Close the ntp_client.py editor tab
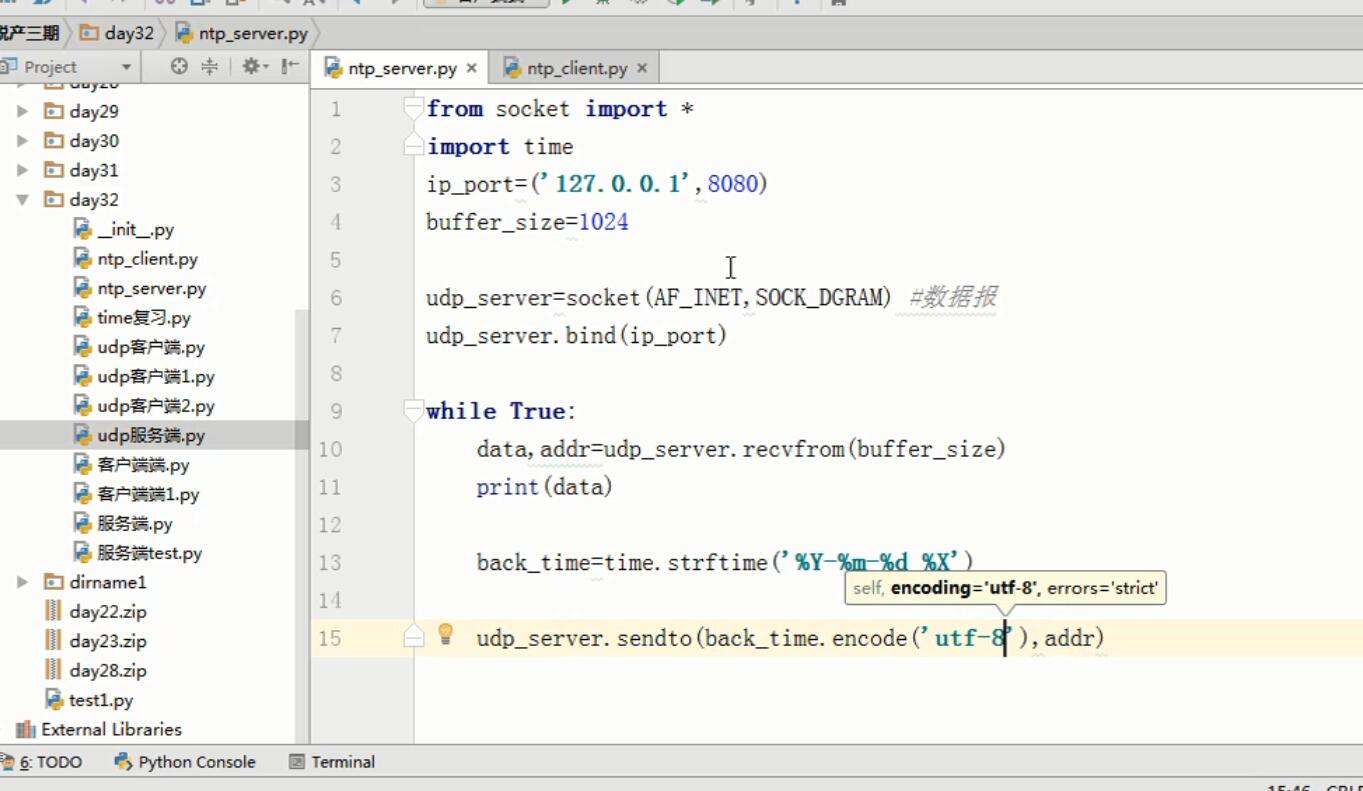The height and width of the screenshot is (791, 1363). 642,68
